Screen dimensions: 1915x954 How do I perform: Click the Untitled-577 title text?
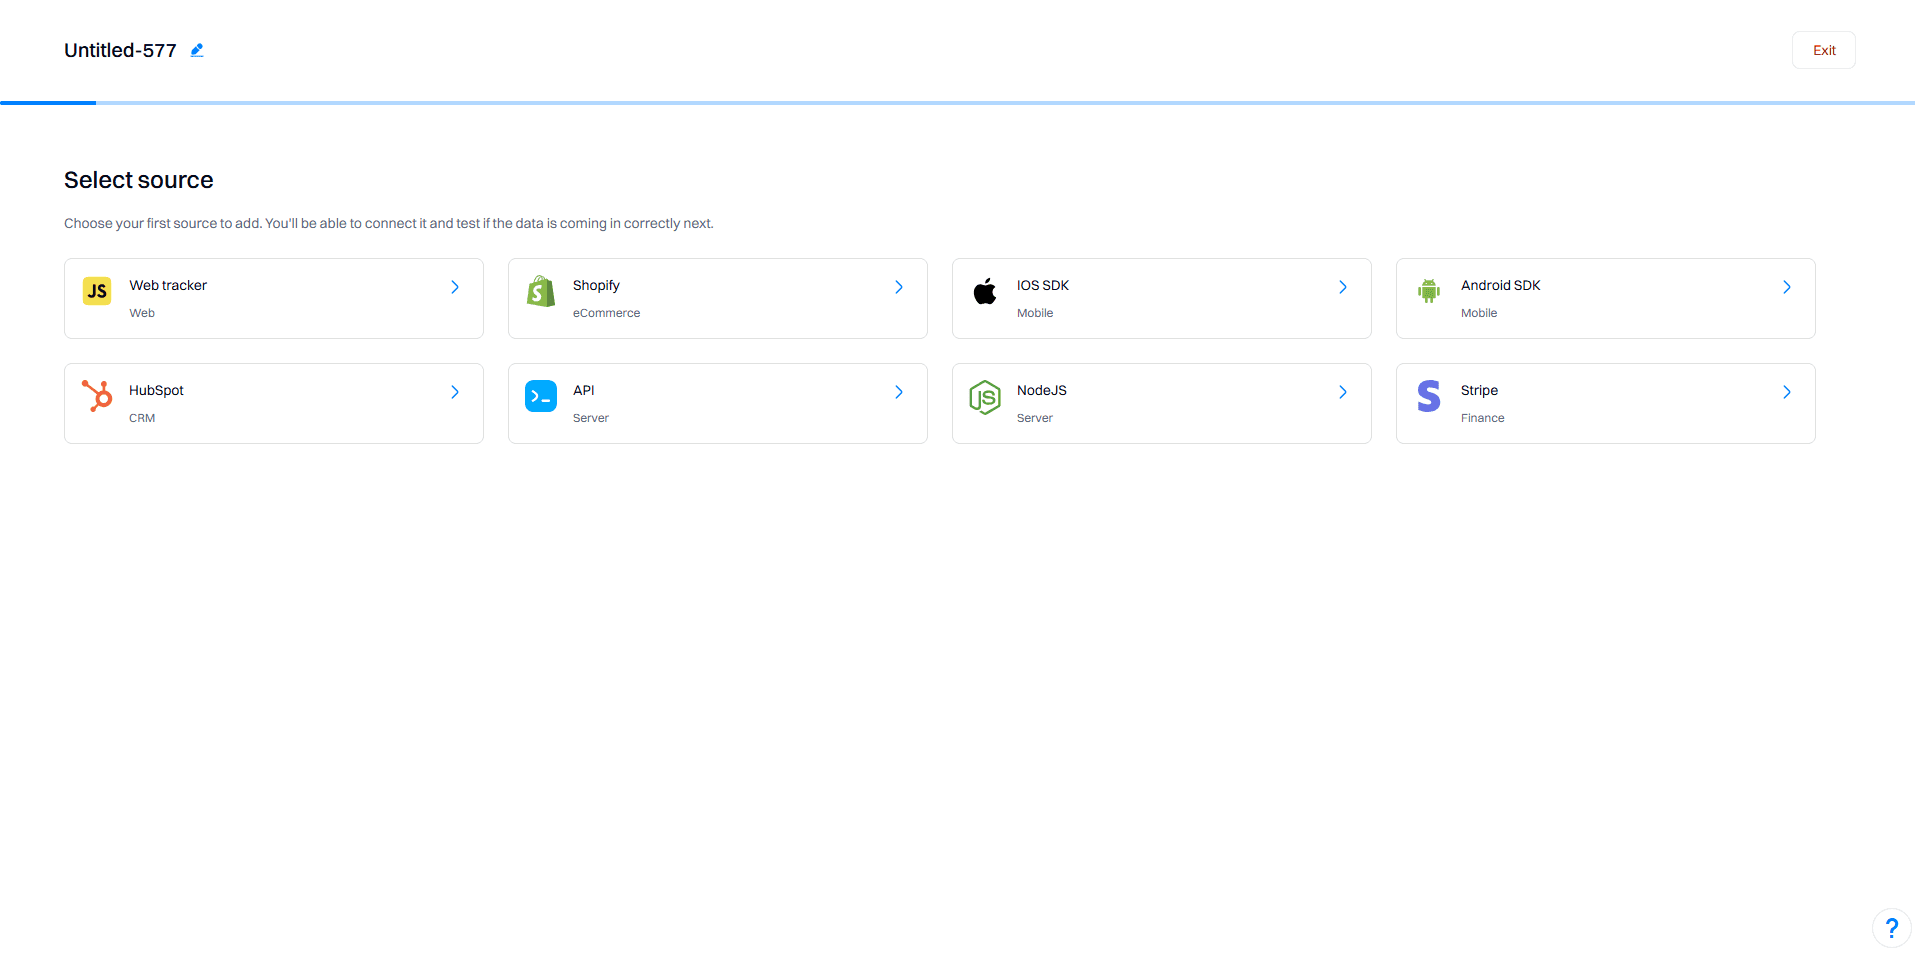pos(120,49)
